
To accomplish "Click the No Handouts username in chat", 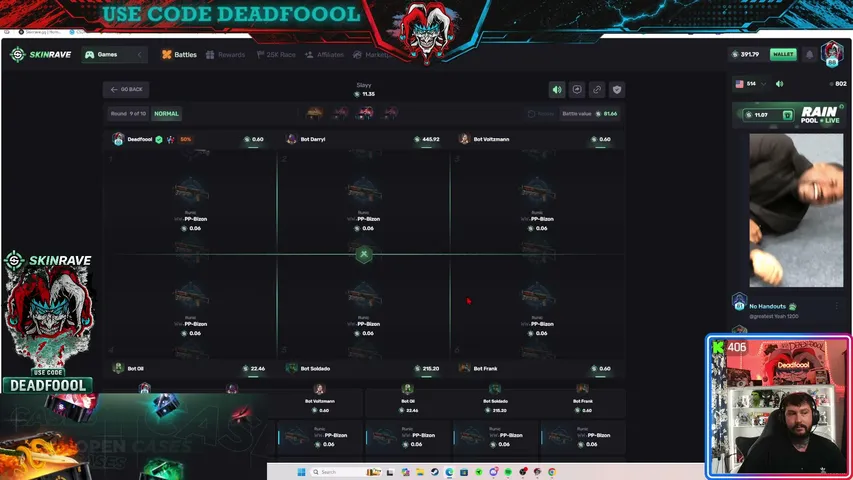I will (x=767, y=306).
